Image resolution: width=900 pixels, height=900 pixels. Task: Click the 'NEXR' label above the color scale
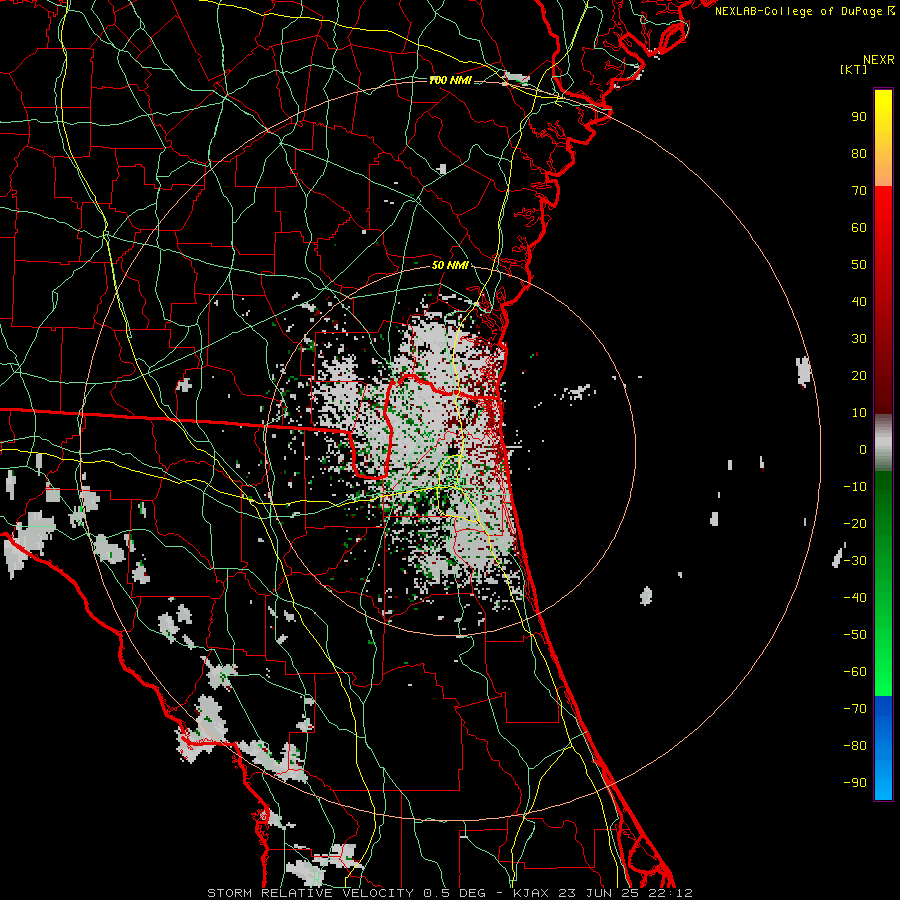point(878,60)
